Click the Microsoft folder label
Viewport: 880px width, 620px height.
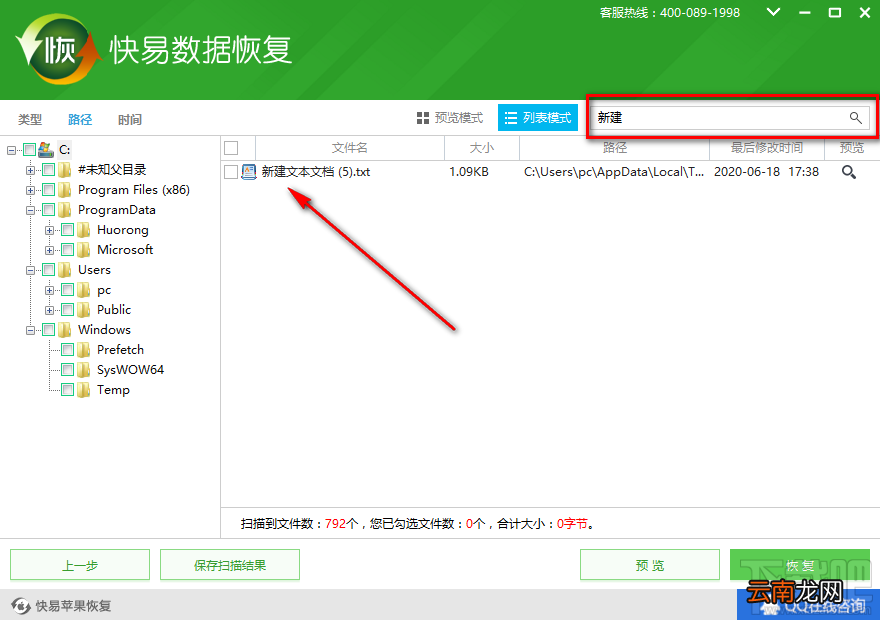(125, 250)
